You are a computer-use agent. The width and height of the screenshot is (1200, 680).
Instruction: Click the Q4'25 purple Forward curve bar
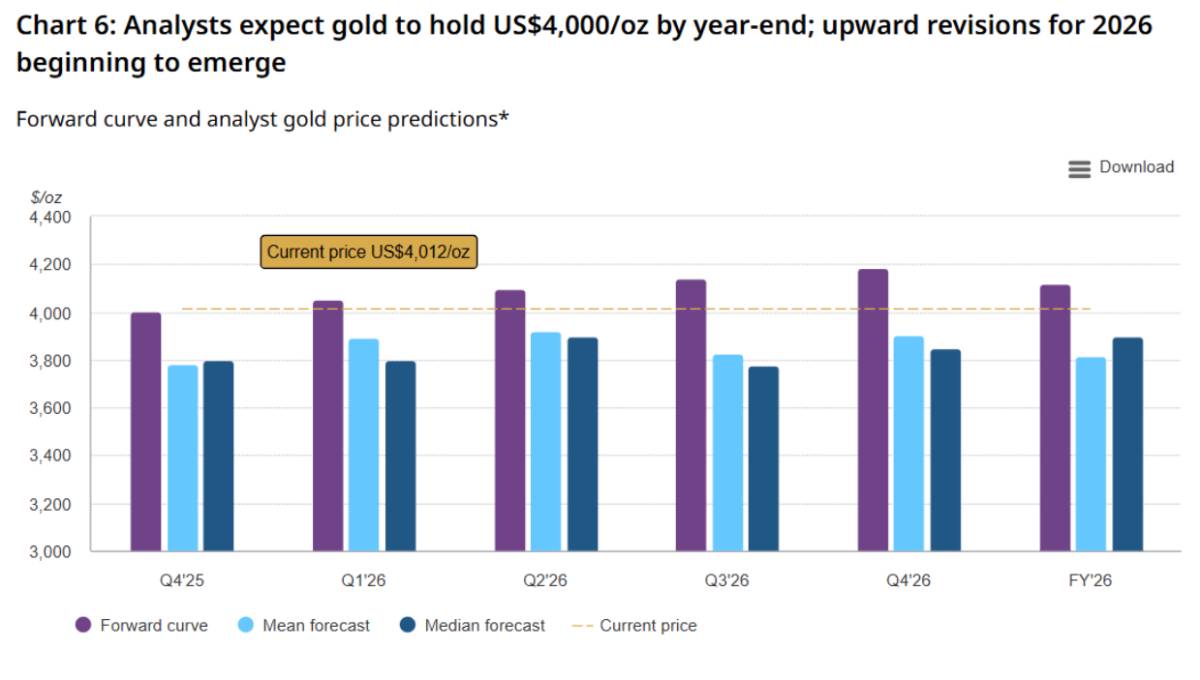(x=146, y=432)
